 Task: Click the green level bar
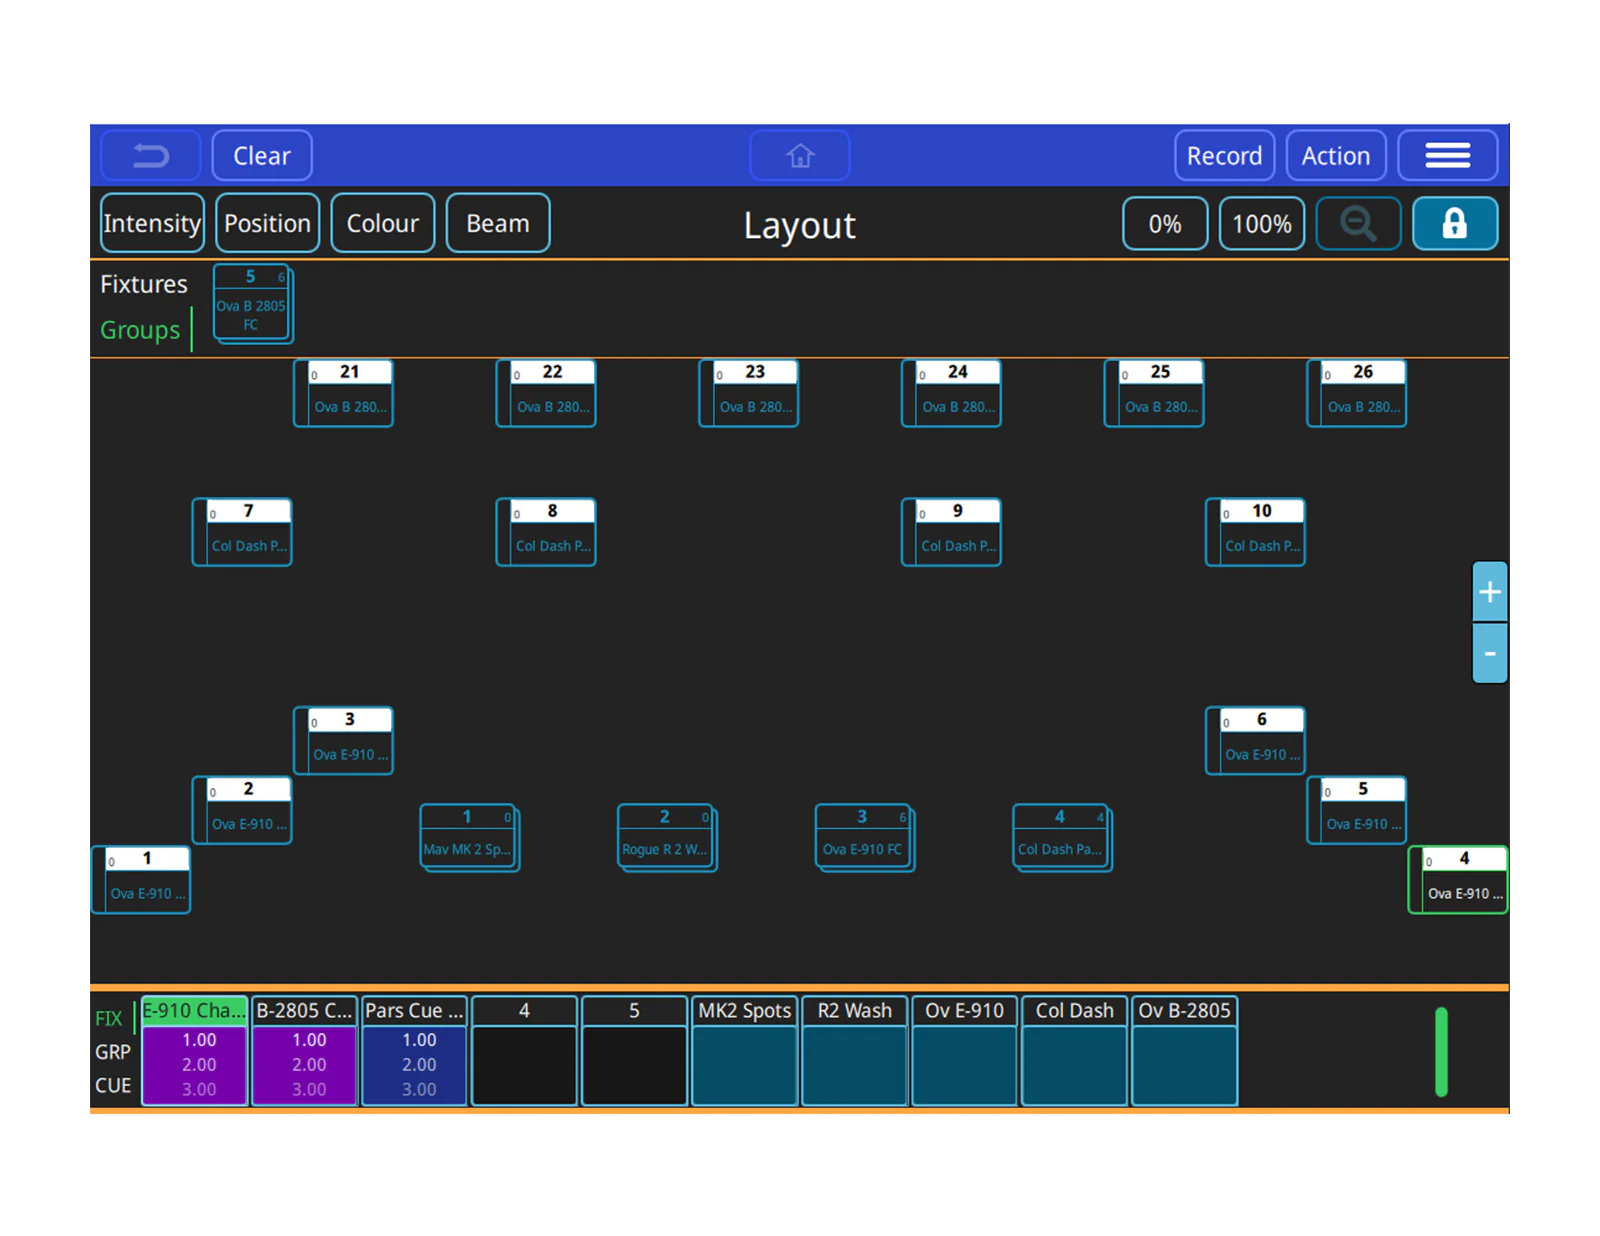1441,1052
